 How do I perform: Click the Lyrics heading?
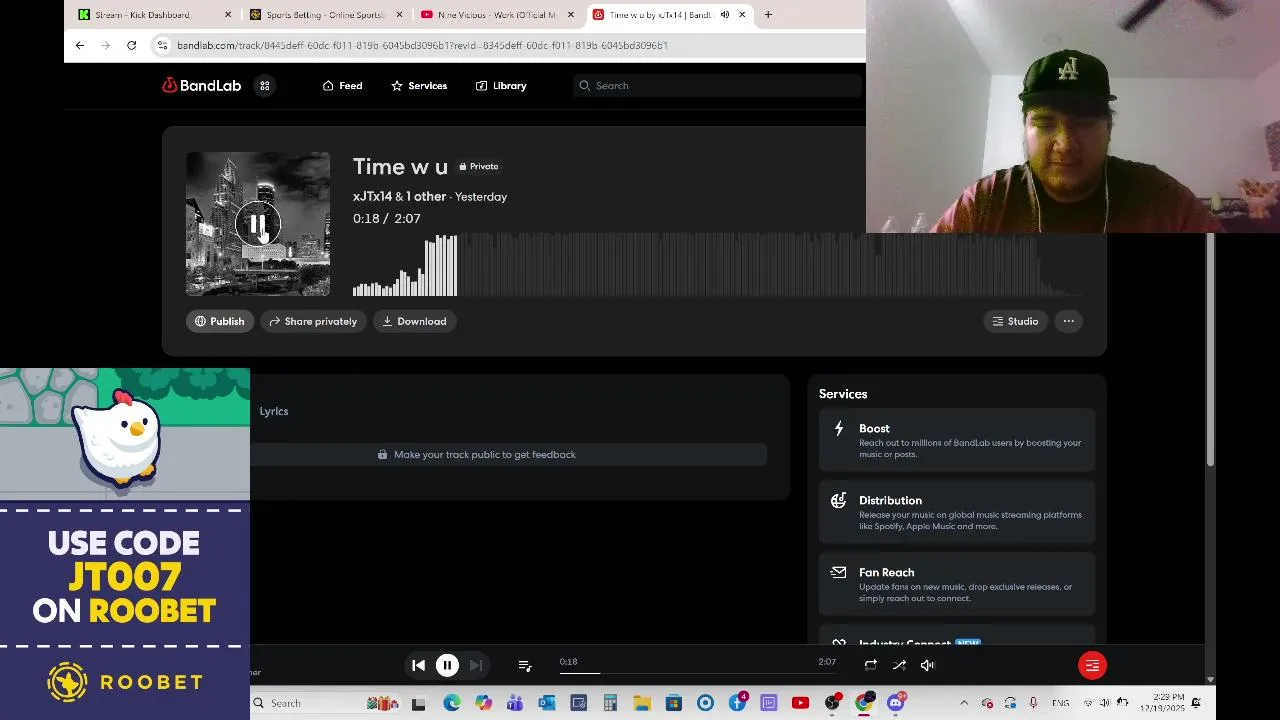tap(274, 411)
